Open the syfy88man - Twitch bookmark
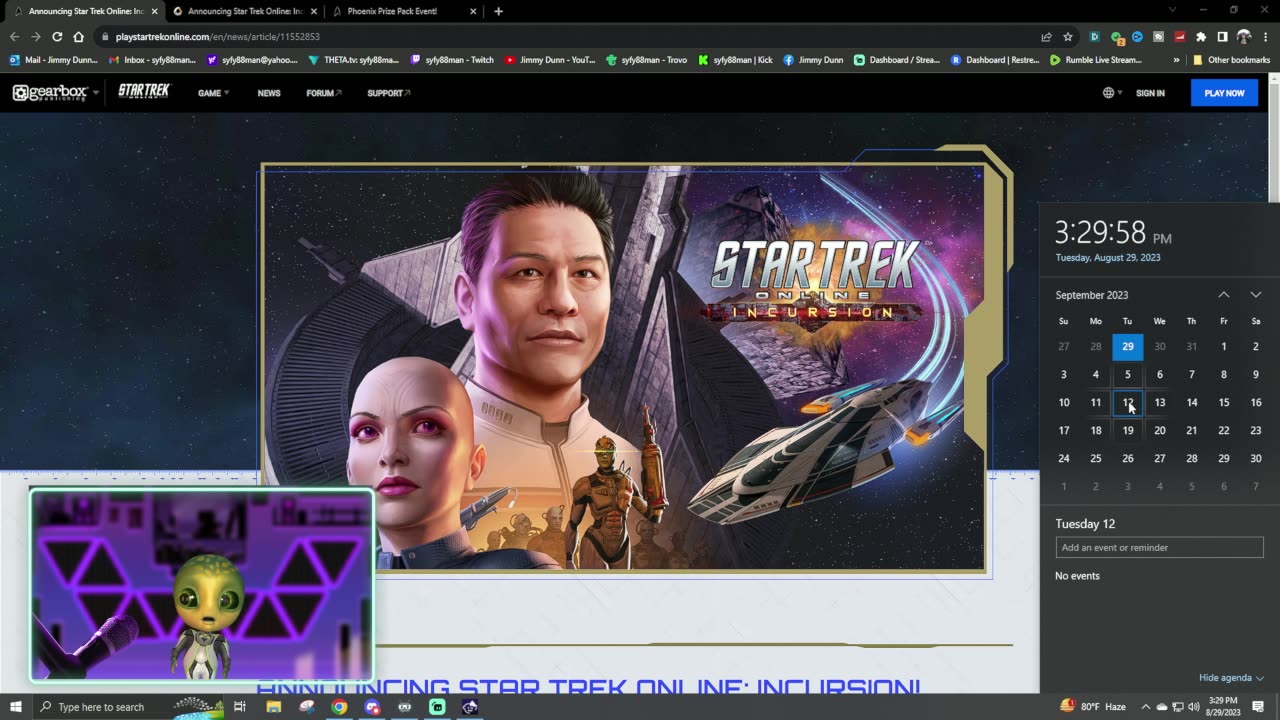The height and width of the screenshot is (720, 1280). [x=452, y=60]
